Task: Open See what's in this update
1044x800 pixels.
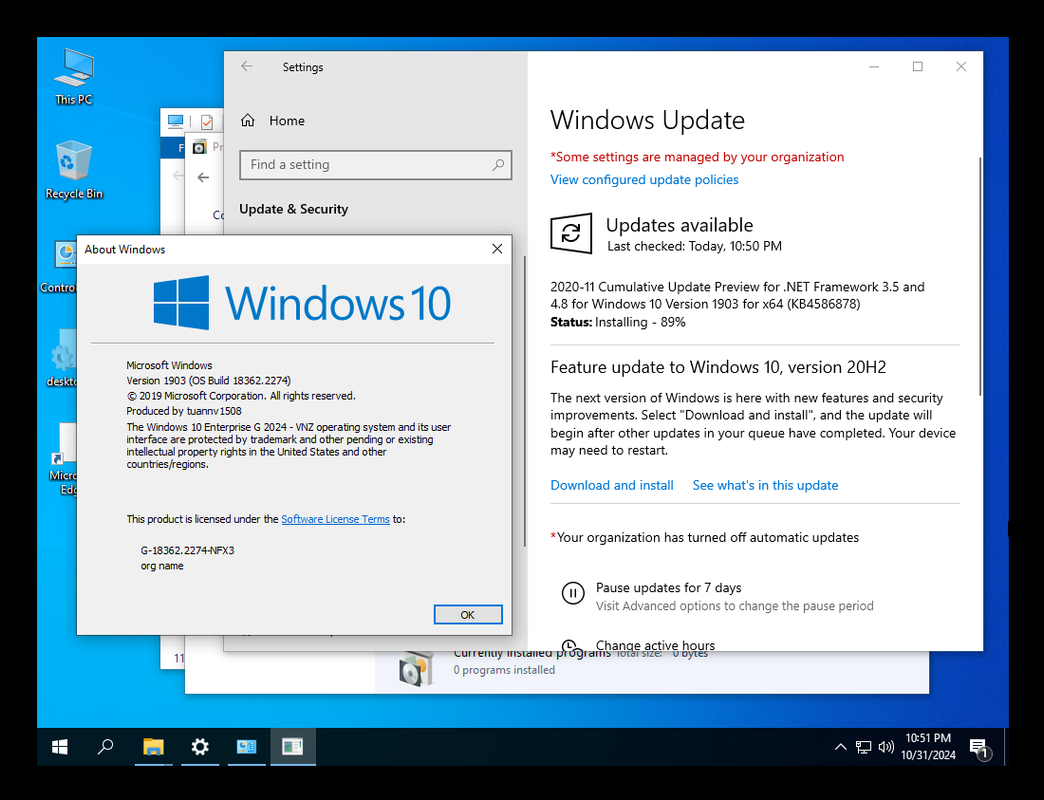Action: [x=765, y=485]
